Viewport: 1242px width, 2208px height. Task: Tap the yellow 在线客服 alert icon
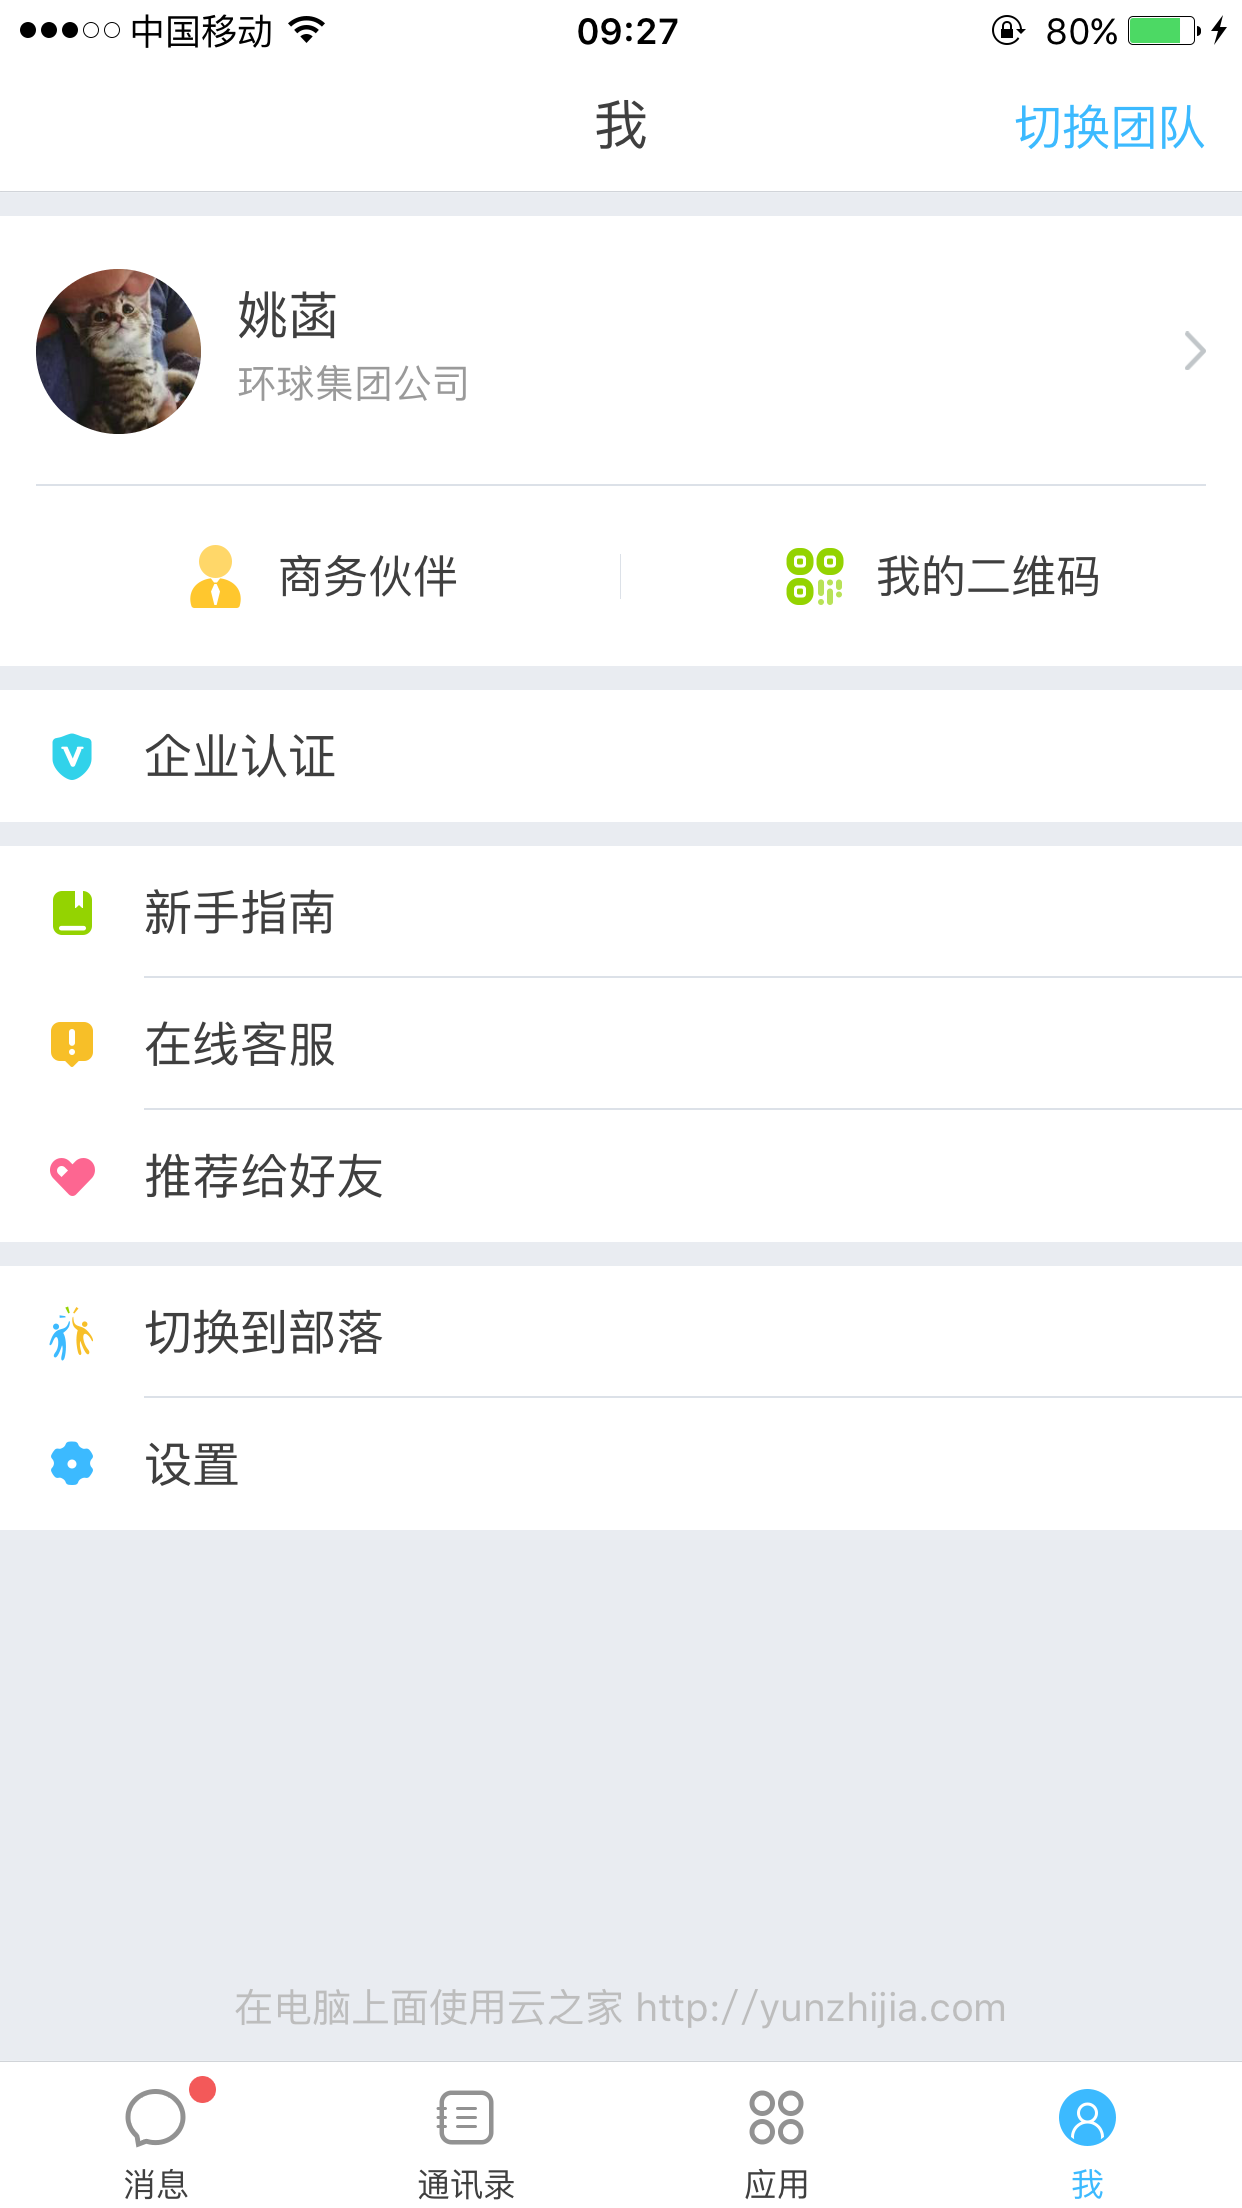72,1044
